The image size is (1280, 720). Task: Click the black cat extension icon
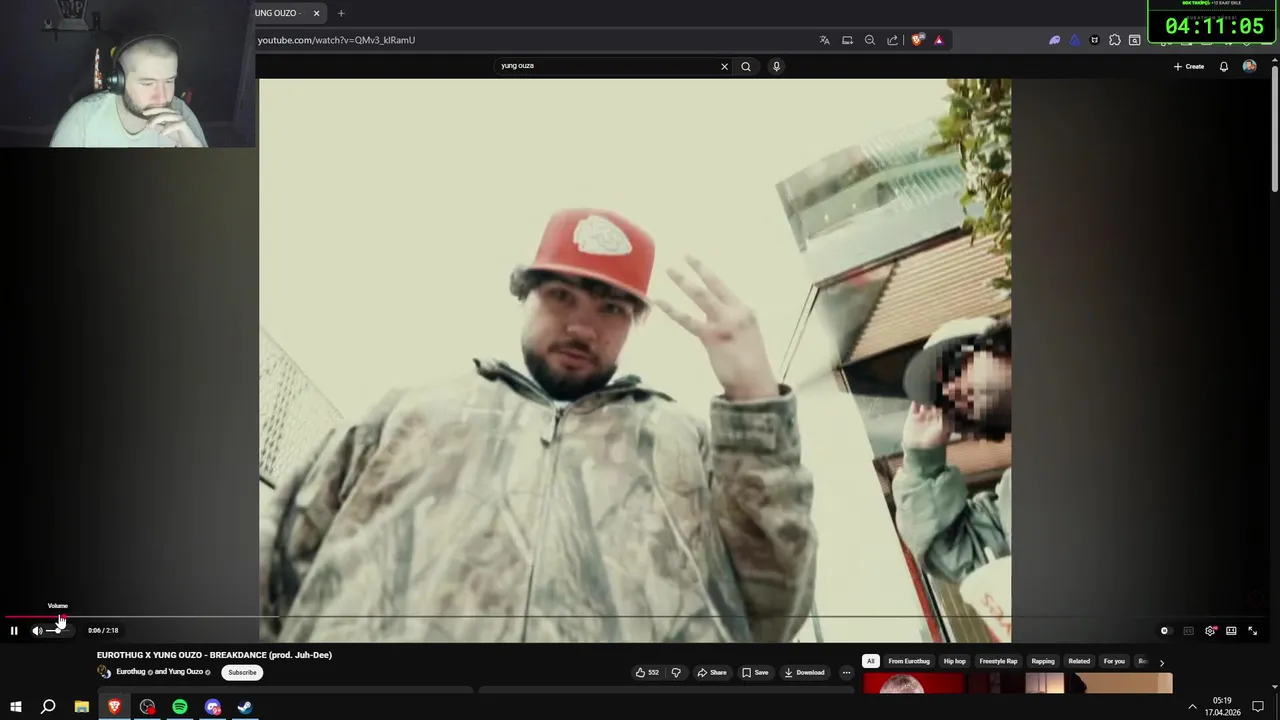click(1094, 40)
